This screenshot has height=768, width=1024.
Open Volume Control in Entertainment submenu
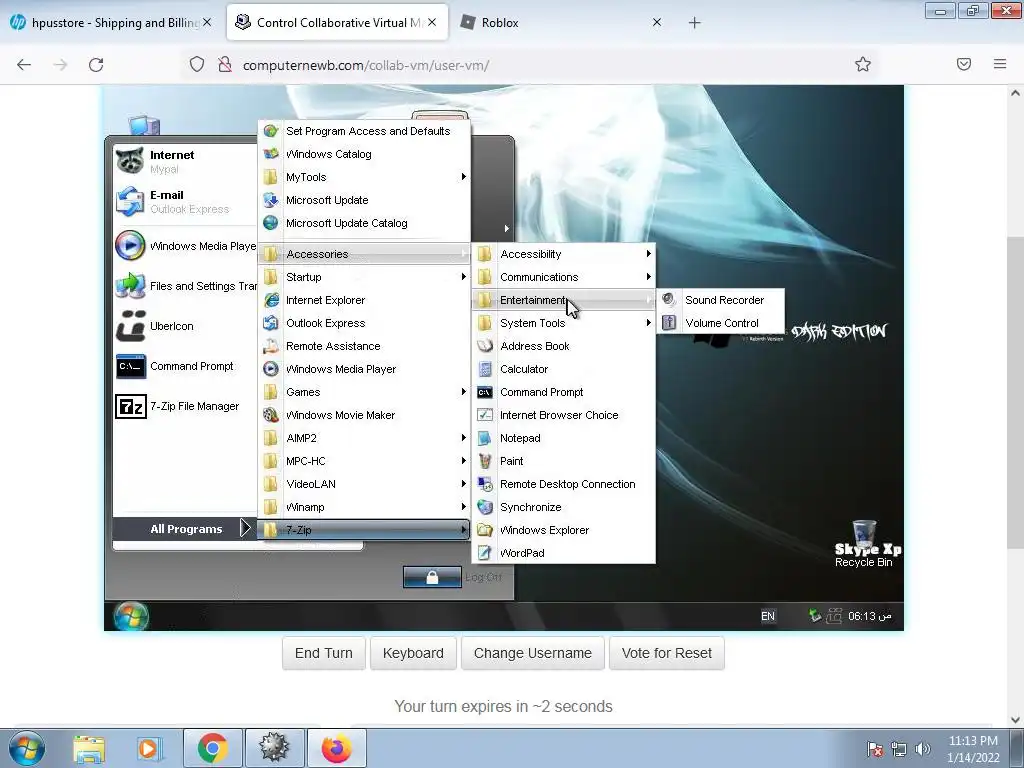click(721, 323)
